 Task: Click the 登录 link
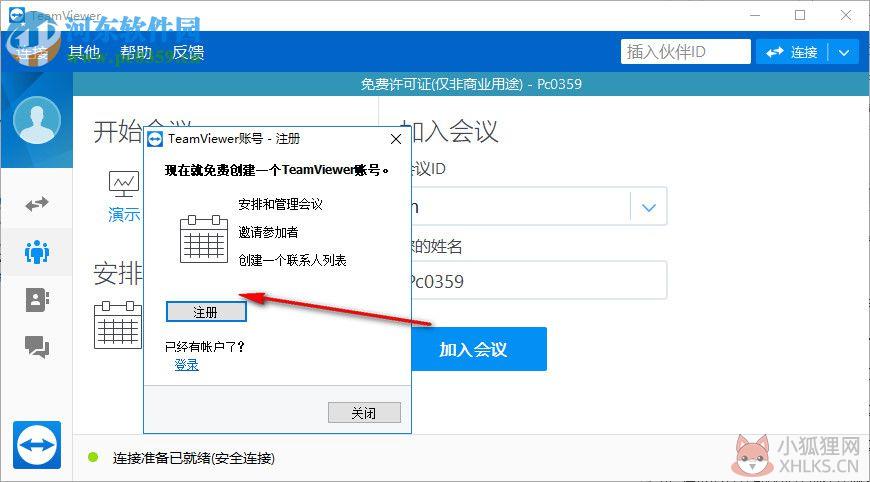pyautogui.click(x=186, y=365)
